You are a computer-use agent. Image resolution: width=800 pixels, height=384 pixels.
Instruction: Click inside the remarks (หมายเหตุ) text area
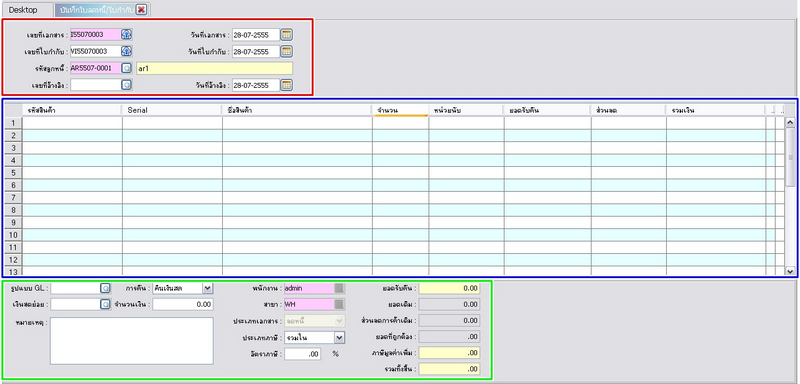132,341
